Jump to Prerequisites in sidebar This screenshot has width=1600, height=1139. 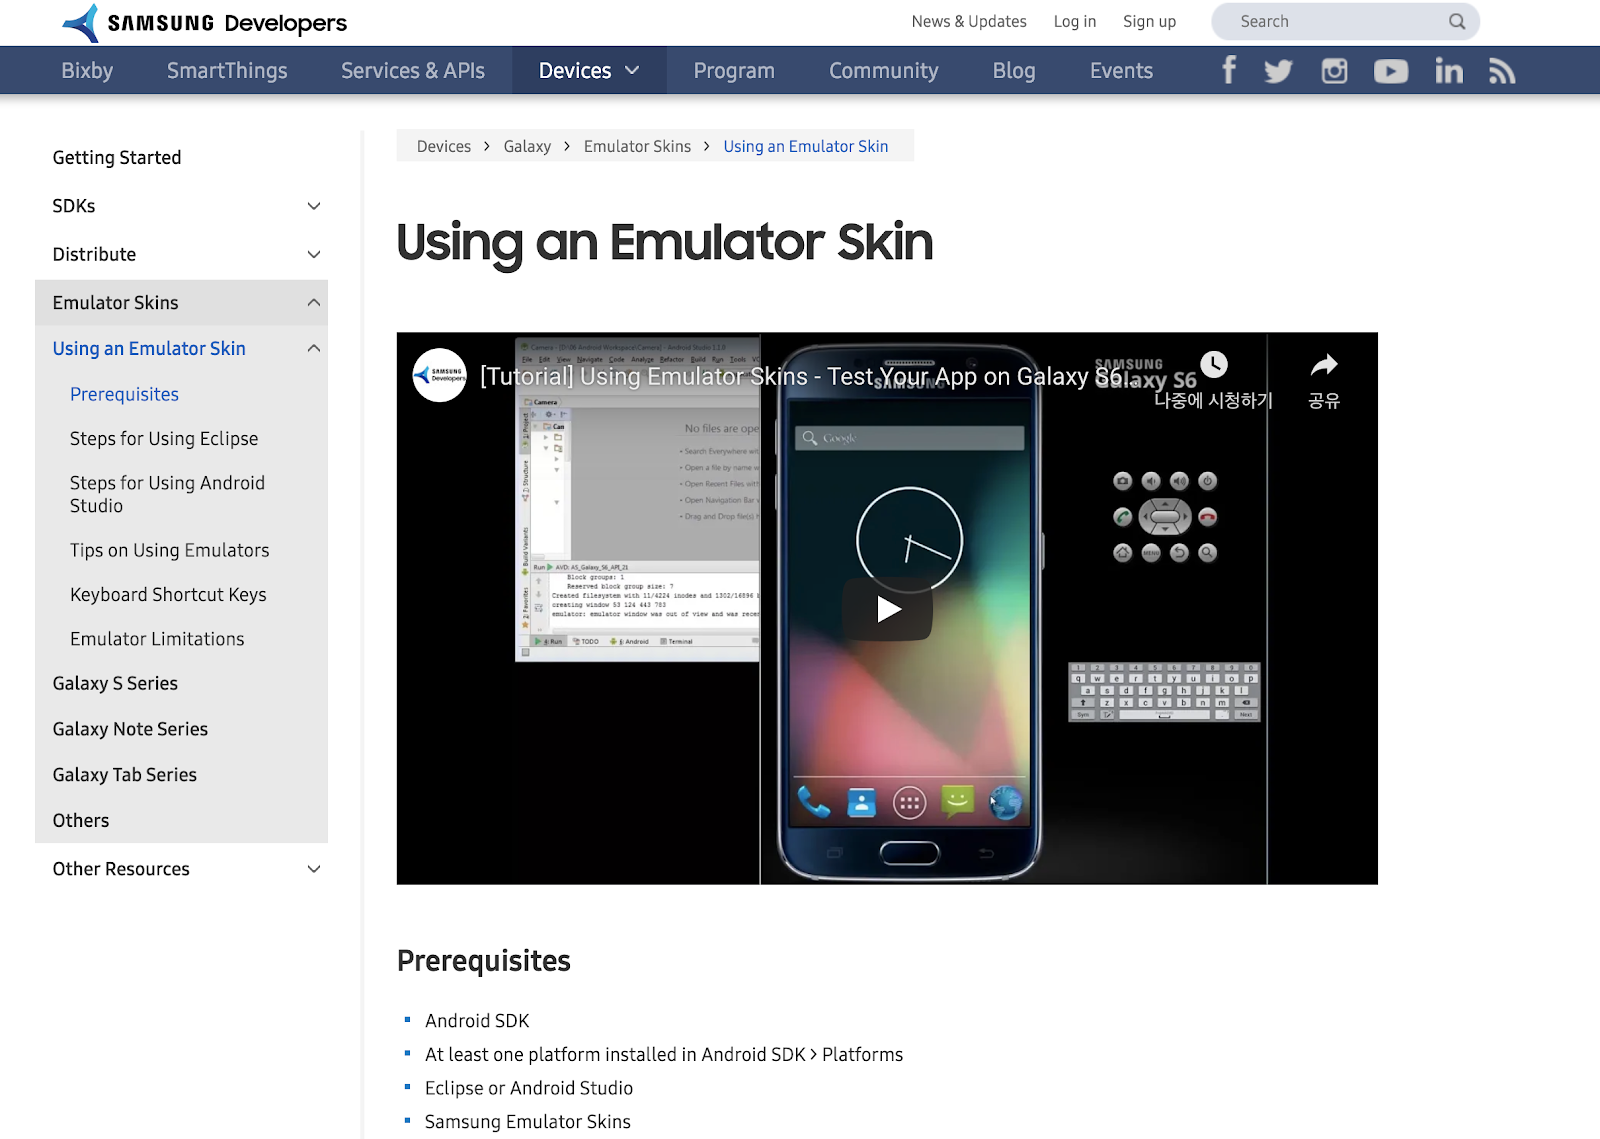pos(124,394)
